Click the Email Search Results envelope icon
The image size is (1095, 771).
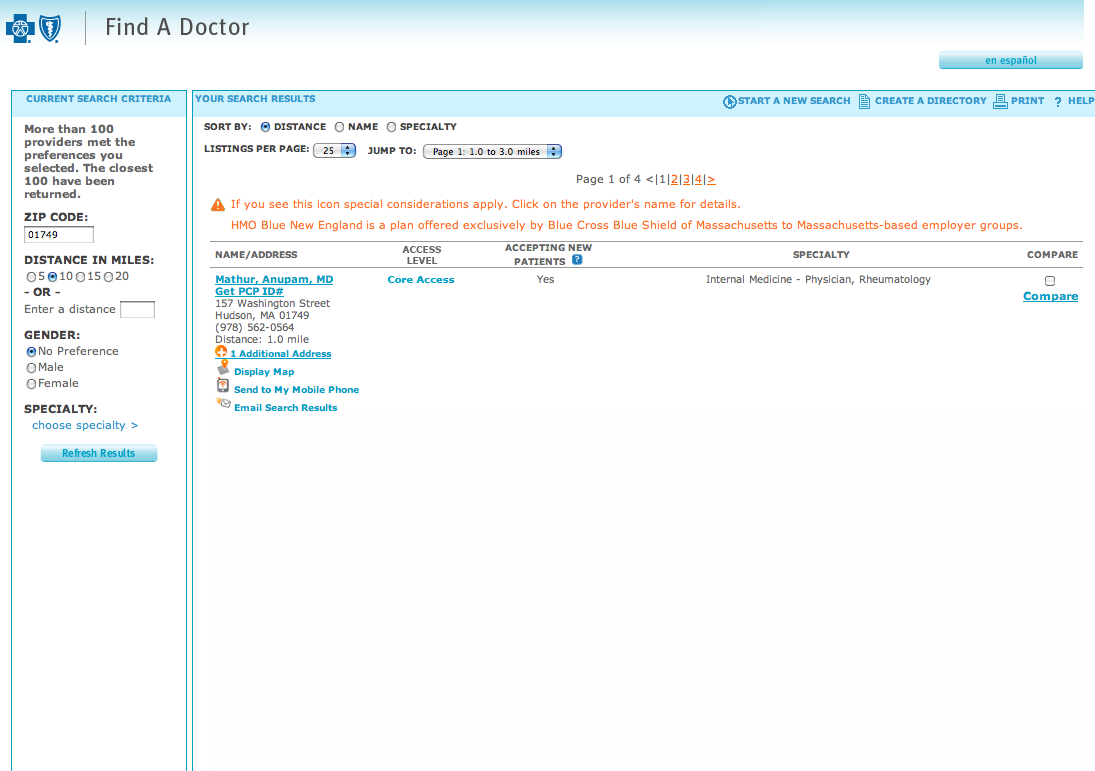pyautogui.click(x=223, y=405)
